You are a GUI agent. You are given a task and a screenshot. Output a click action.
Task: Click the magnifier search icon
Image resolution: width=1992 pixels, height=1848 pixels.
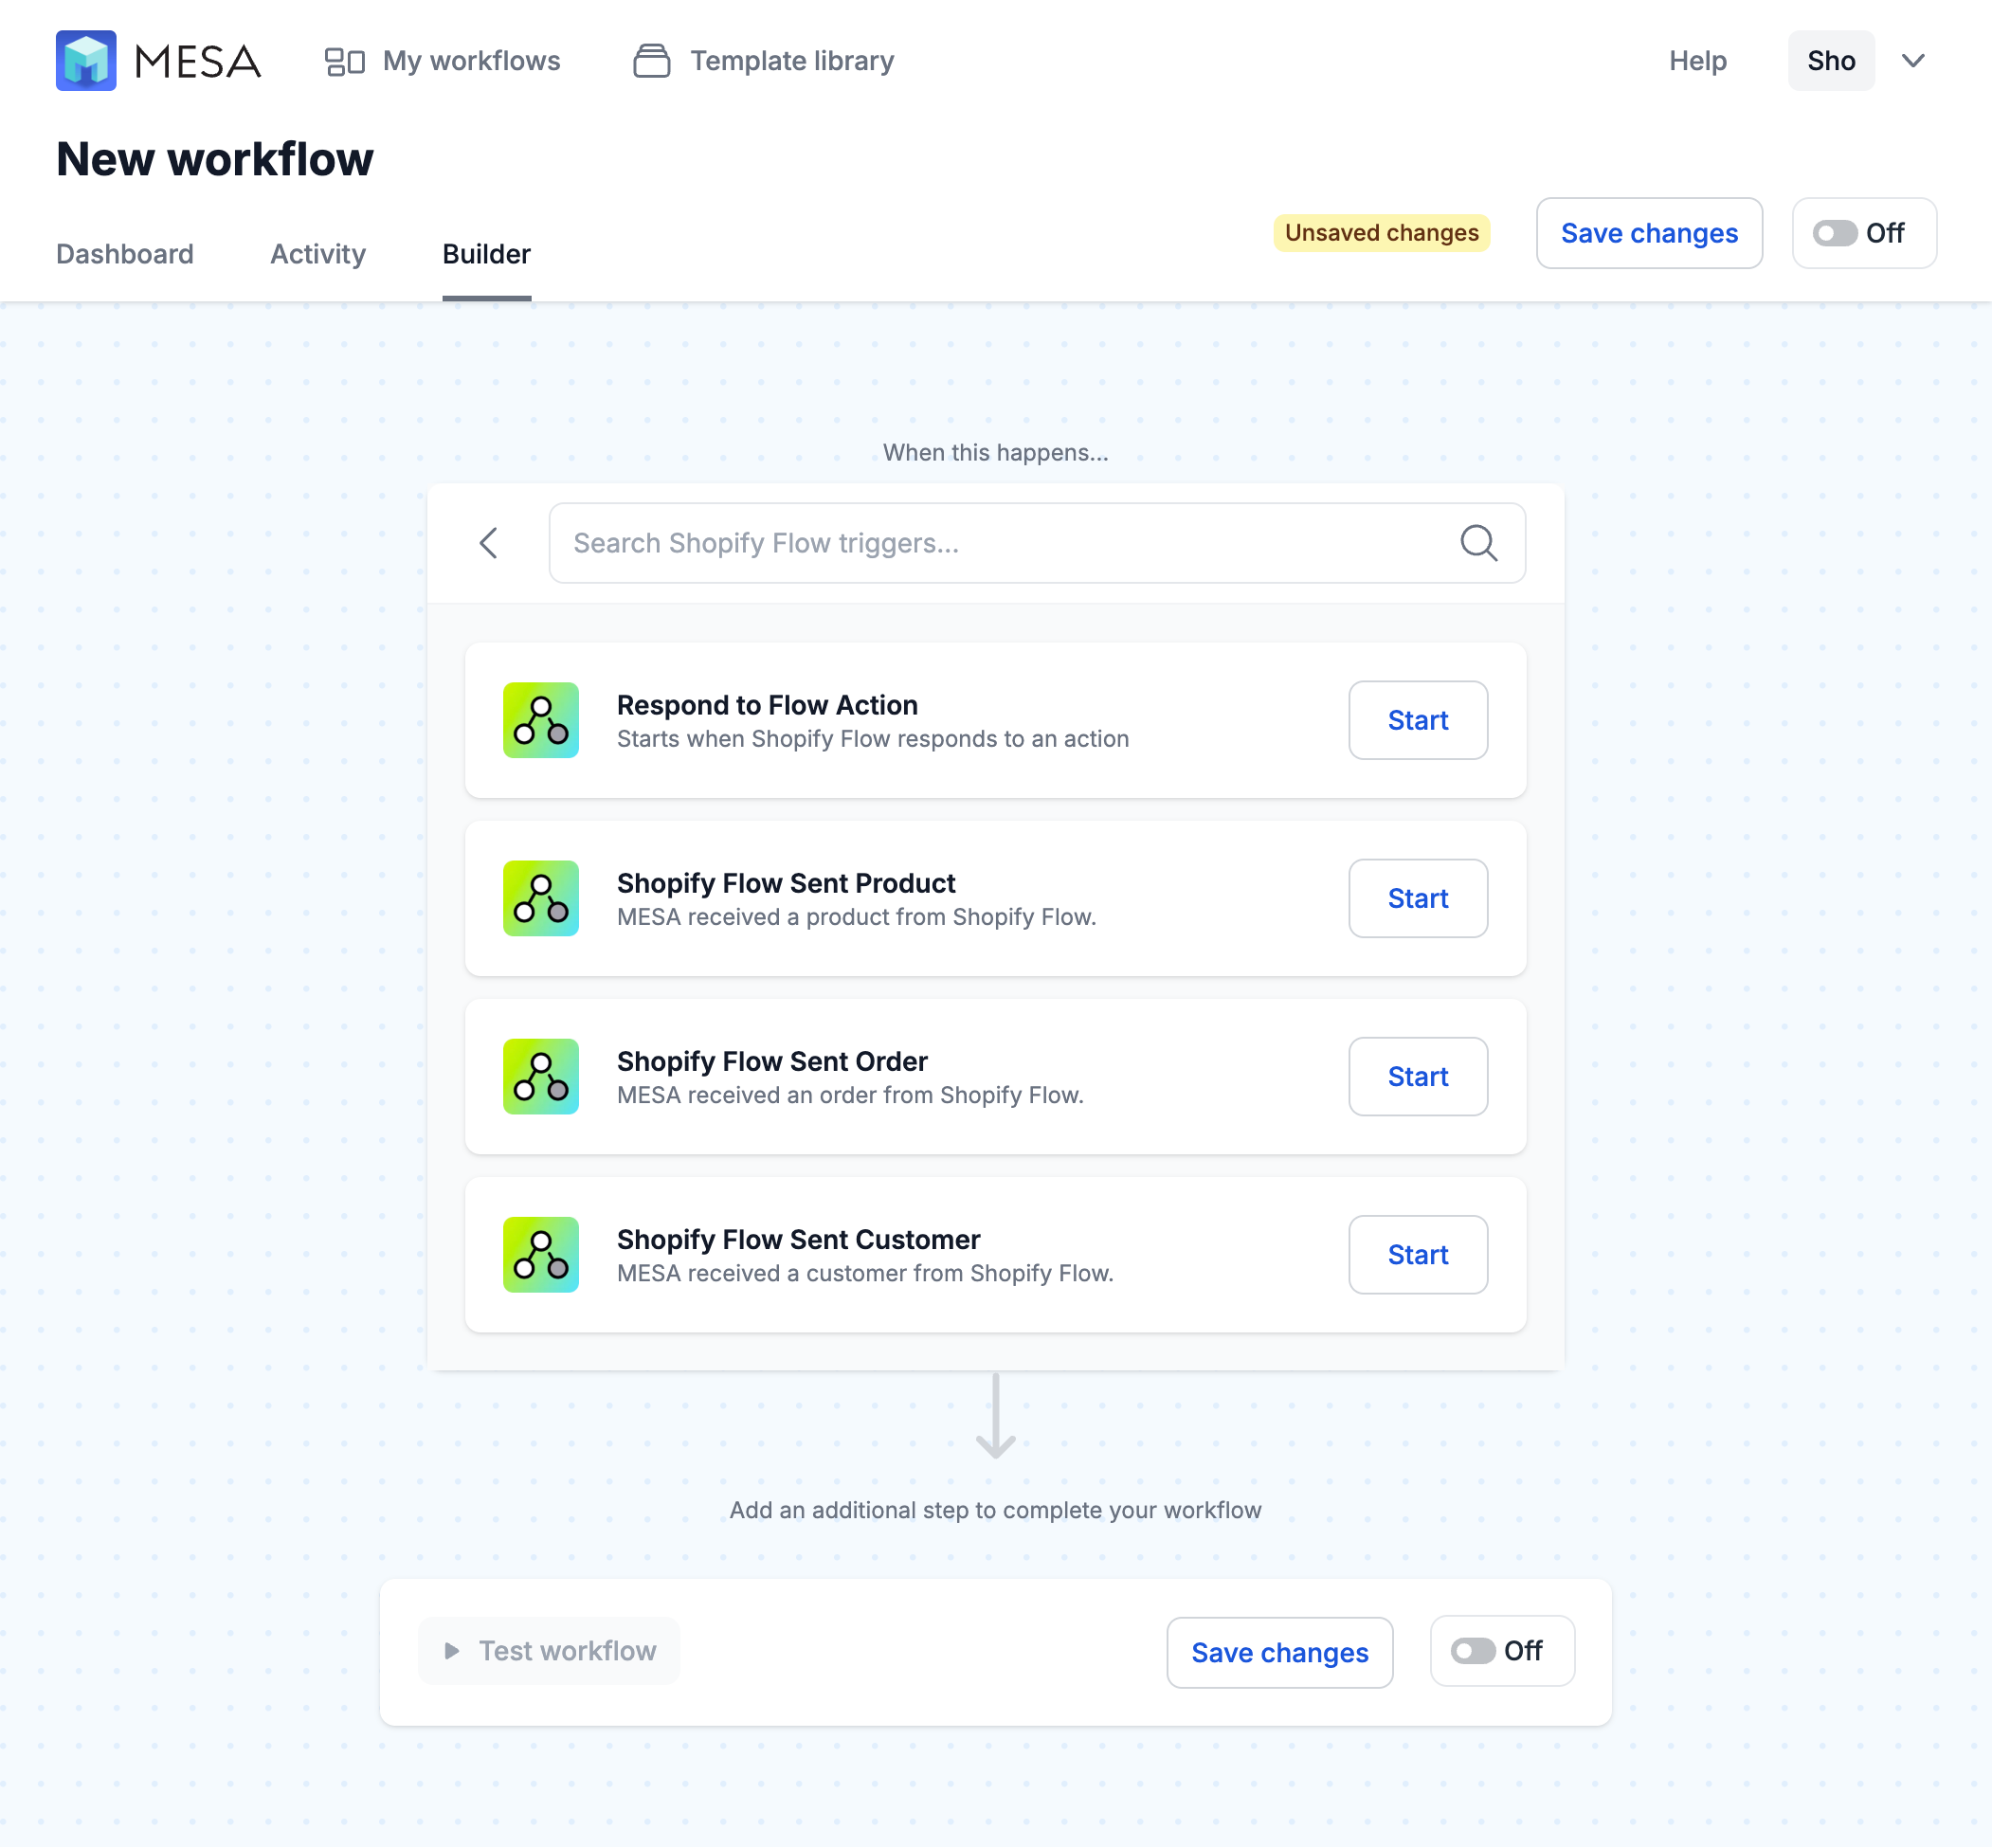tap(1478, 543)
